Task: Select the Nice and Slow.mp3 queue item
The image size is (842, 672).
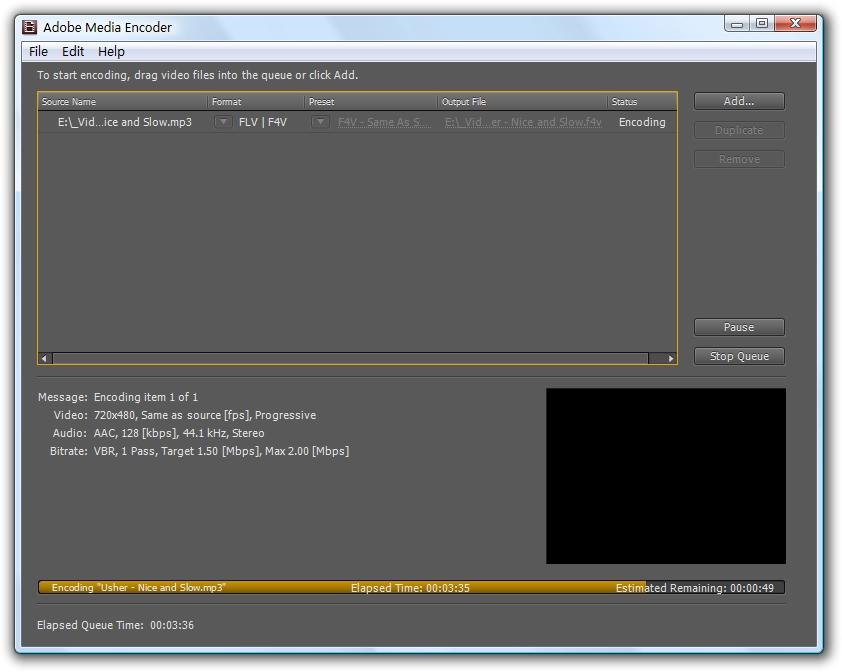Action: [125, 122]
